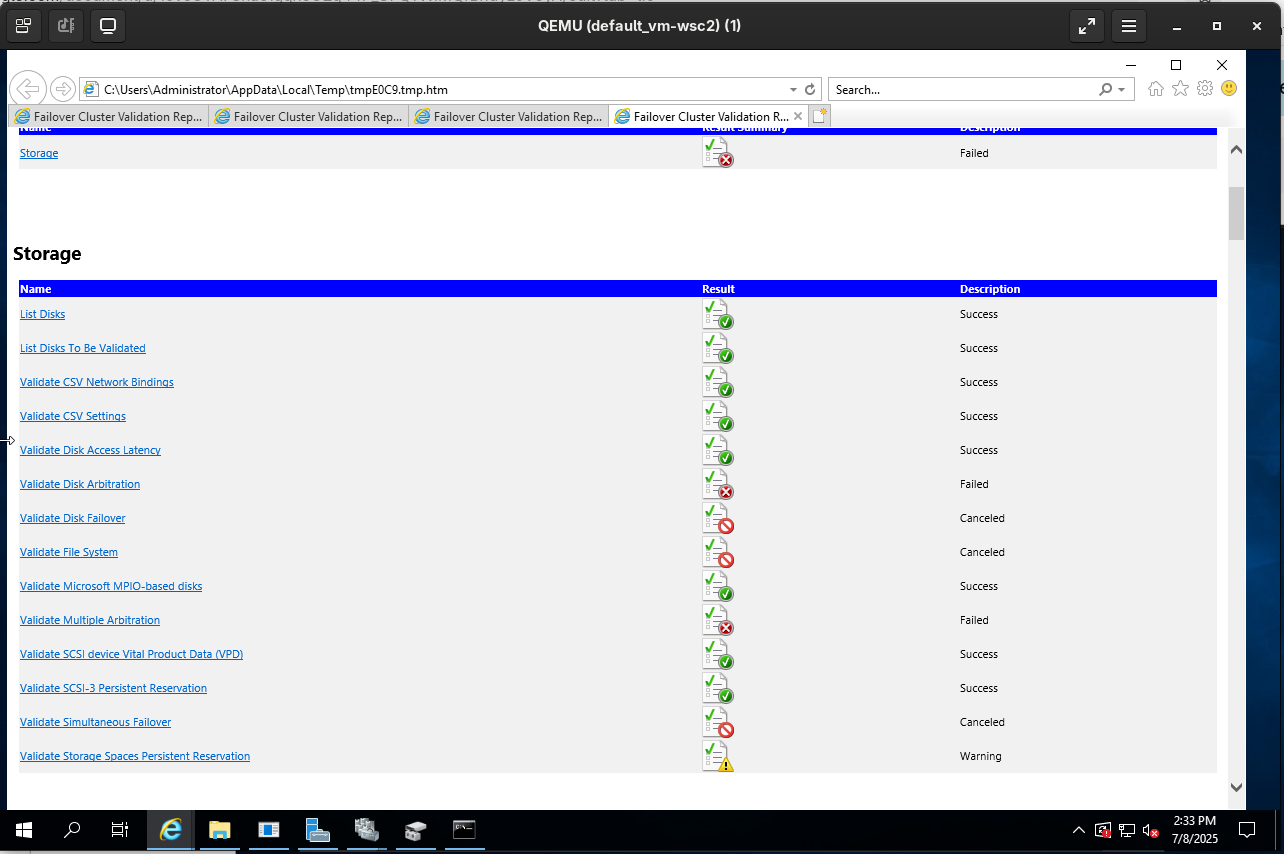
Task: Click the Canceled text in Validate Simultaneous Failover row
Action: tap(982, 722)
